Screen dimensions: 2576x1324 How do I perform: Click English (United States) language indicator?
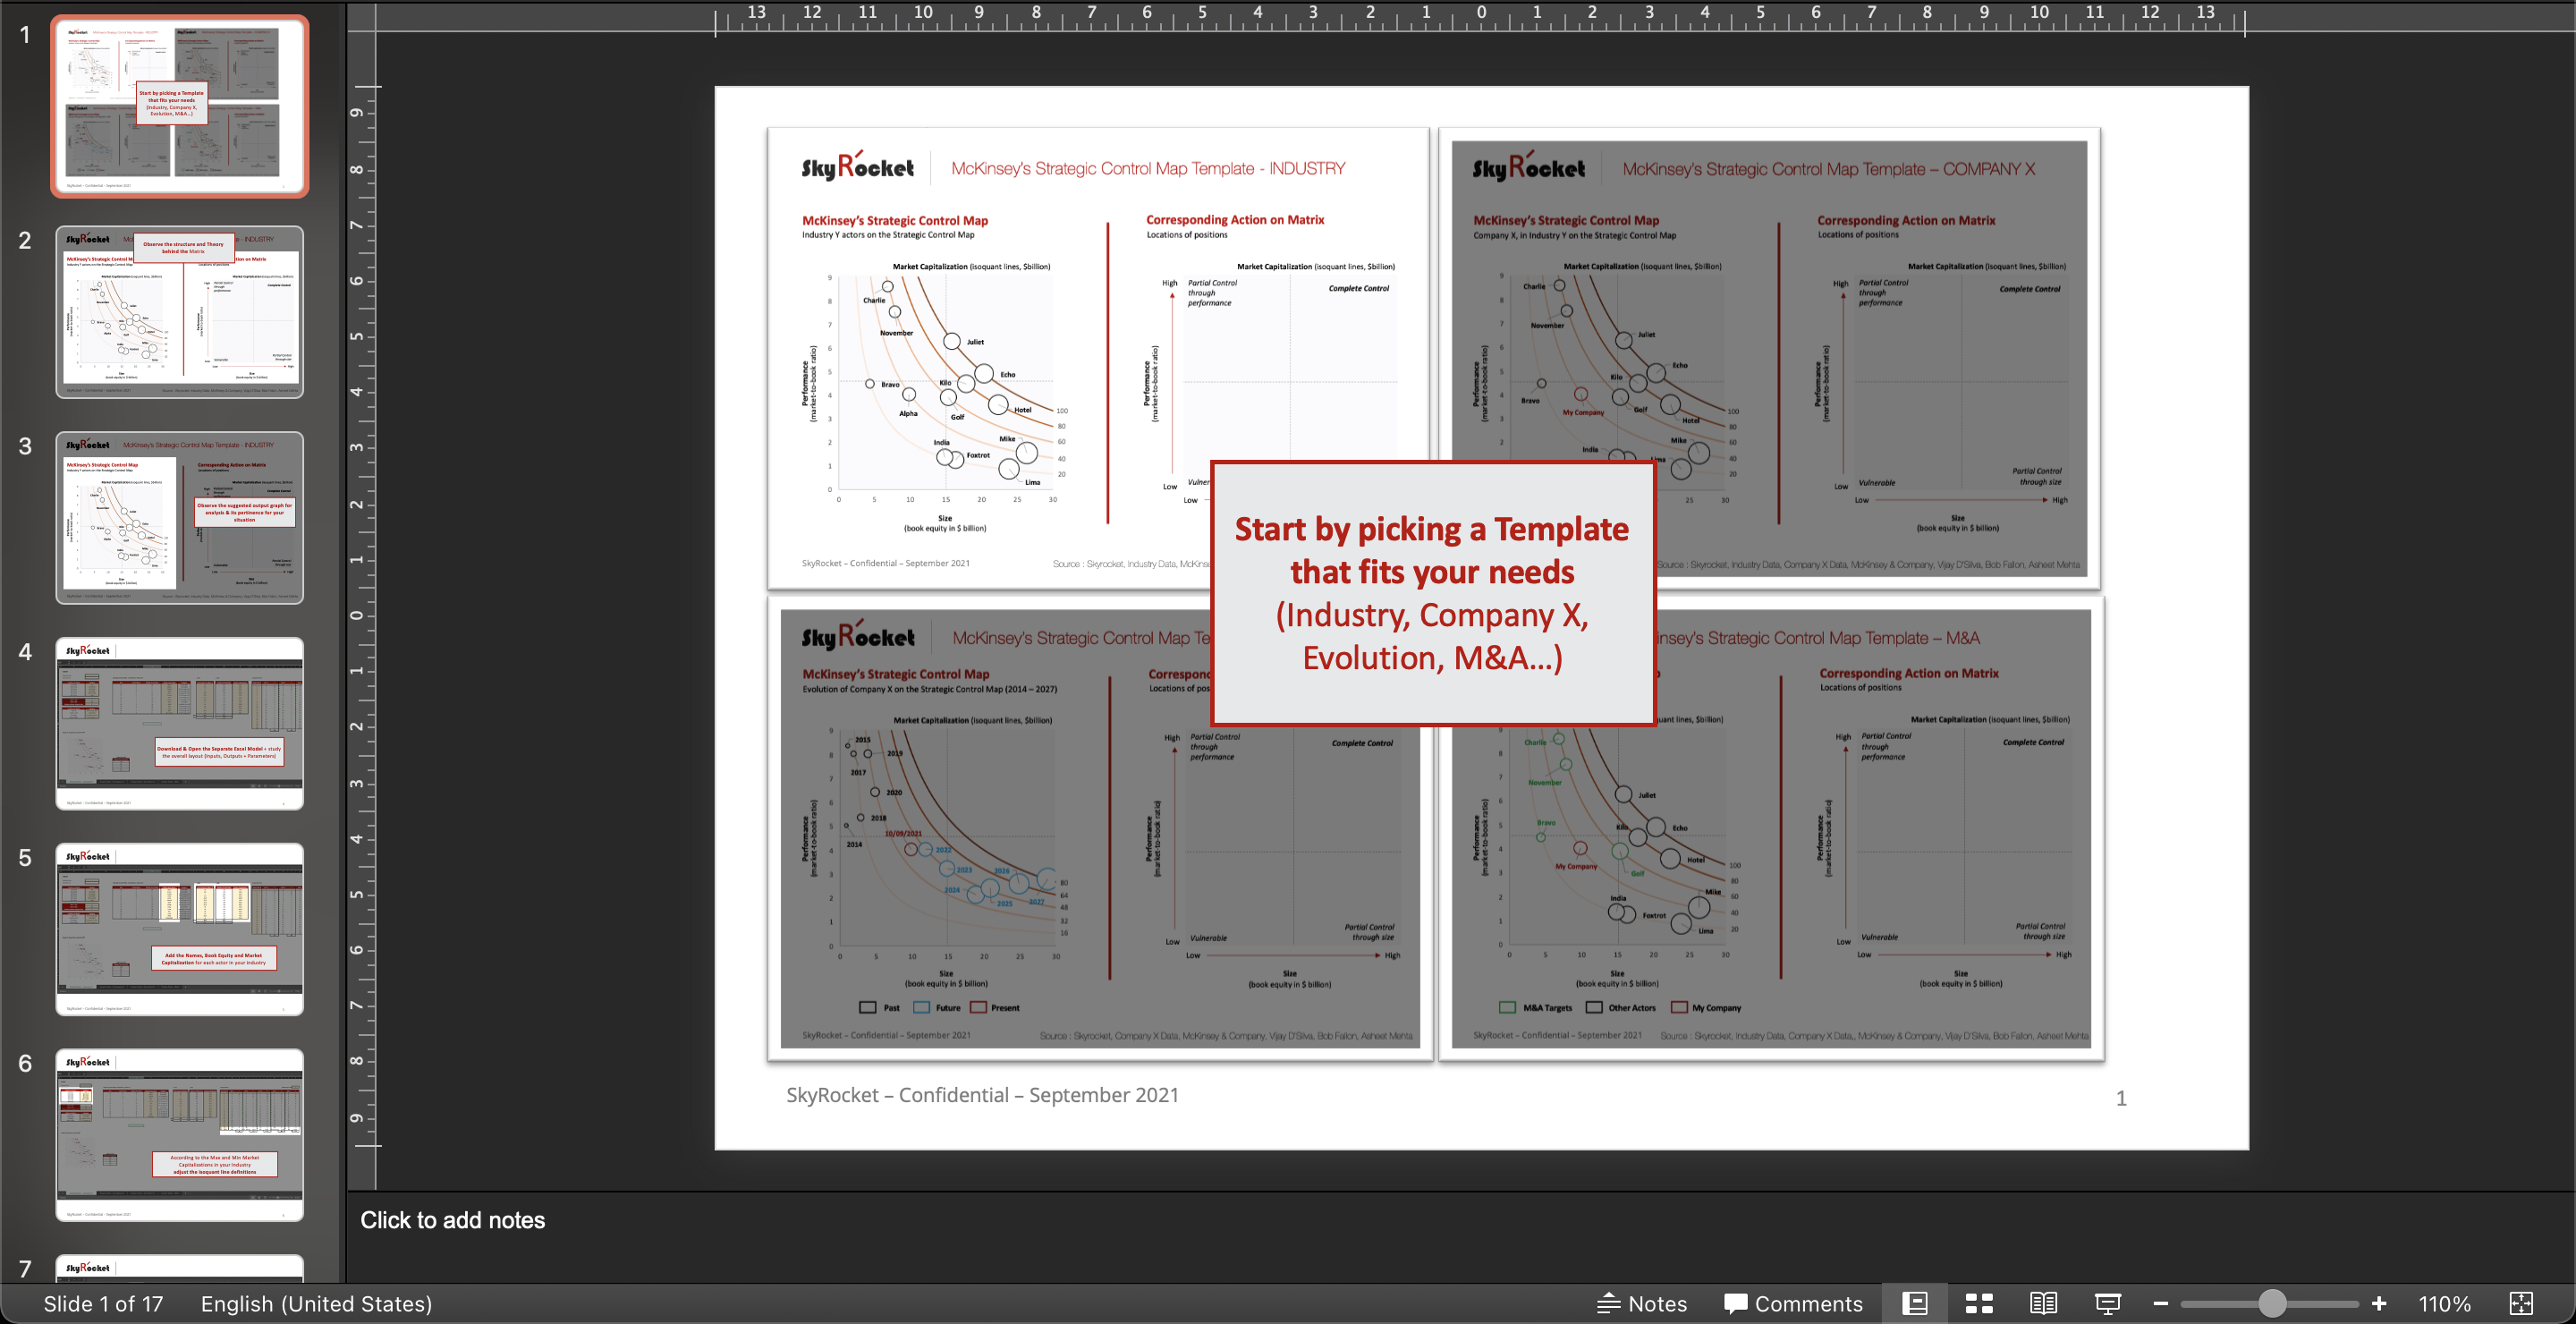click(x=316, y=1303)
